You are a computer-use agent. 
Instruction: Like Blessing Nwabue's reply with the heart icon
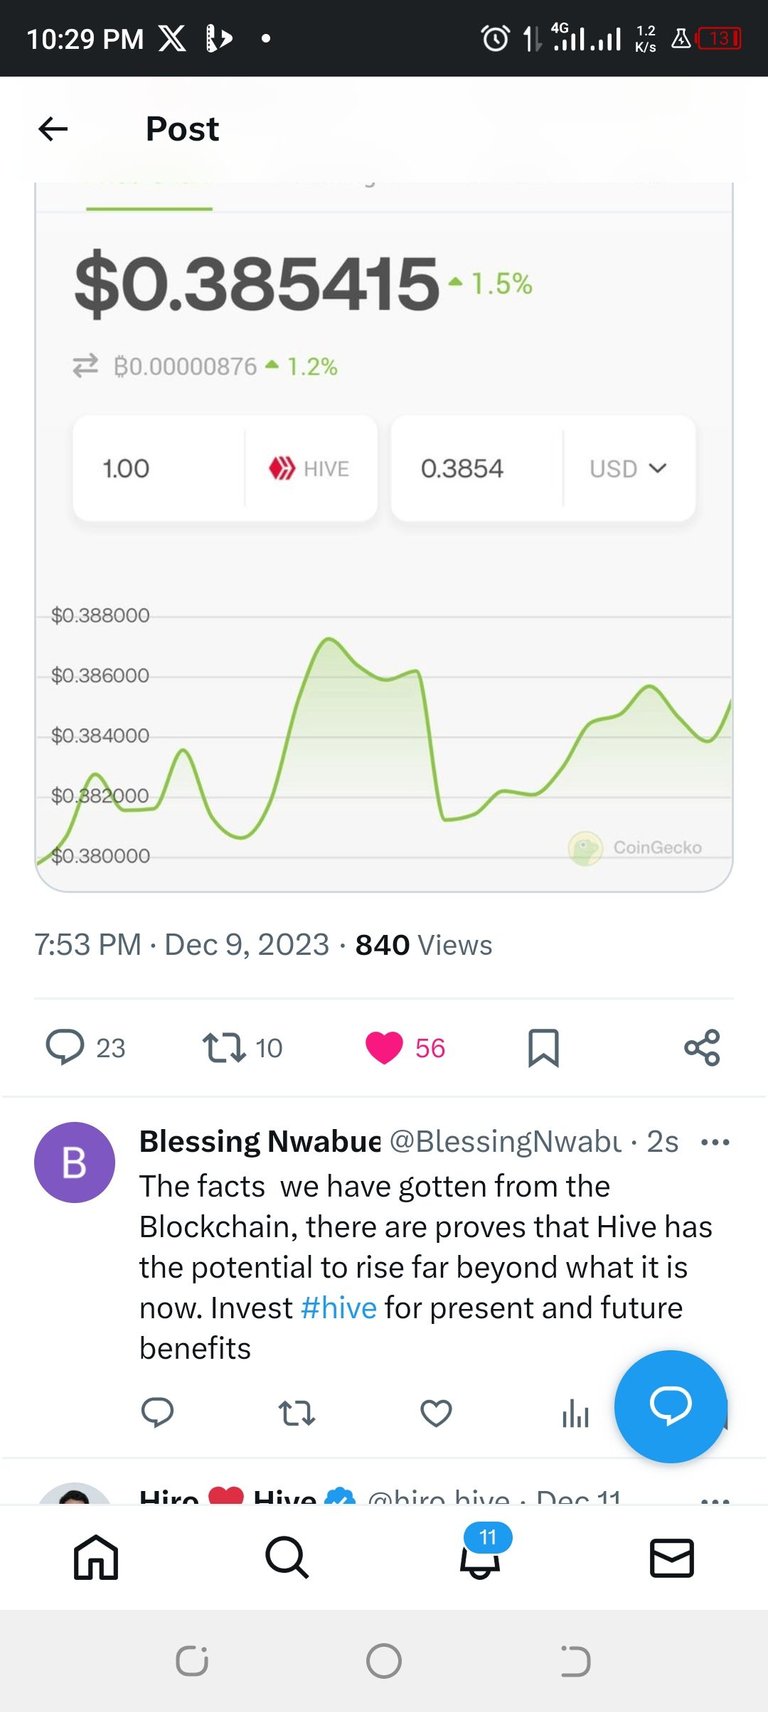(436, 1412)
